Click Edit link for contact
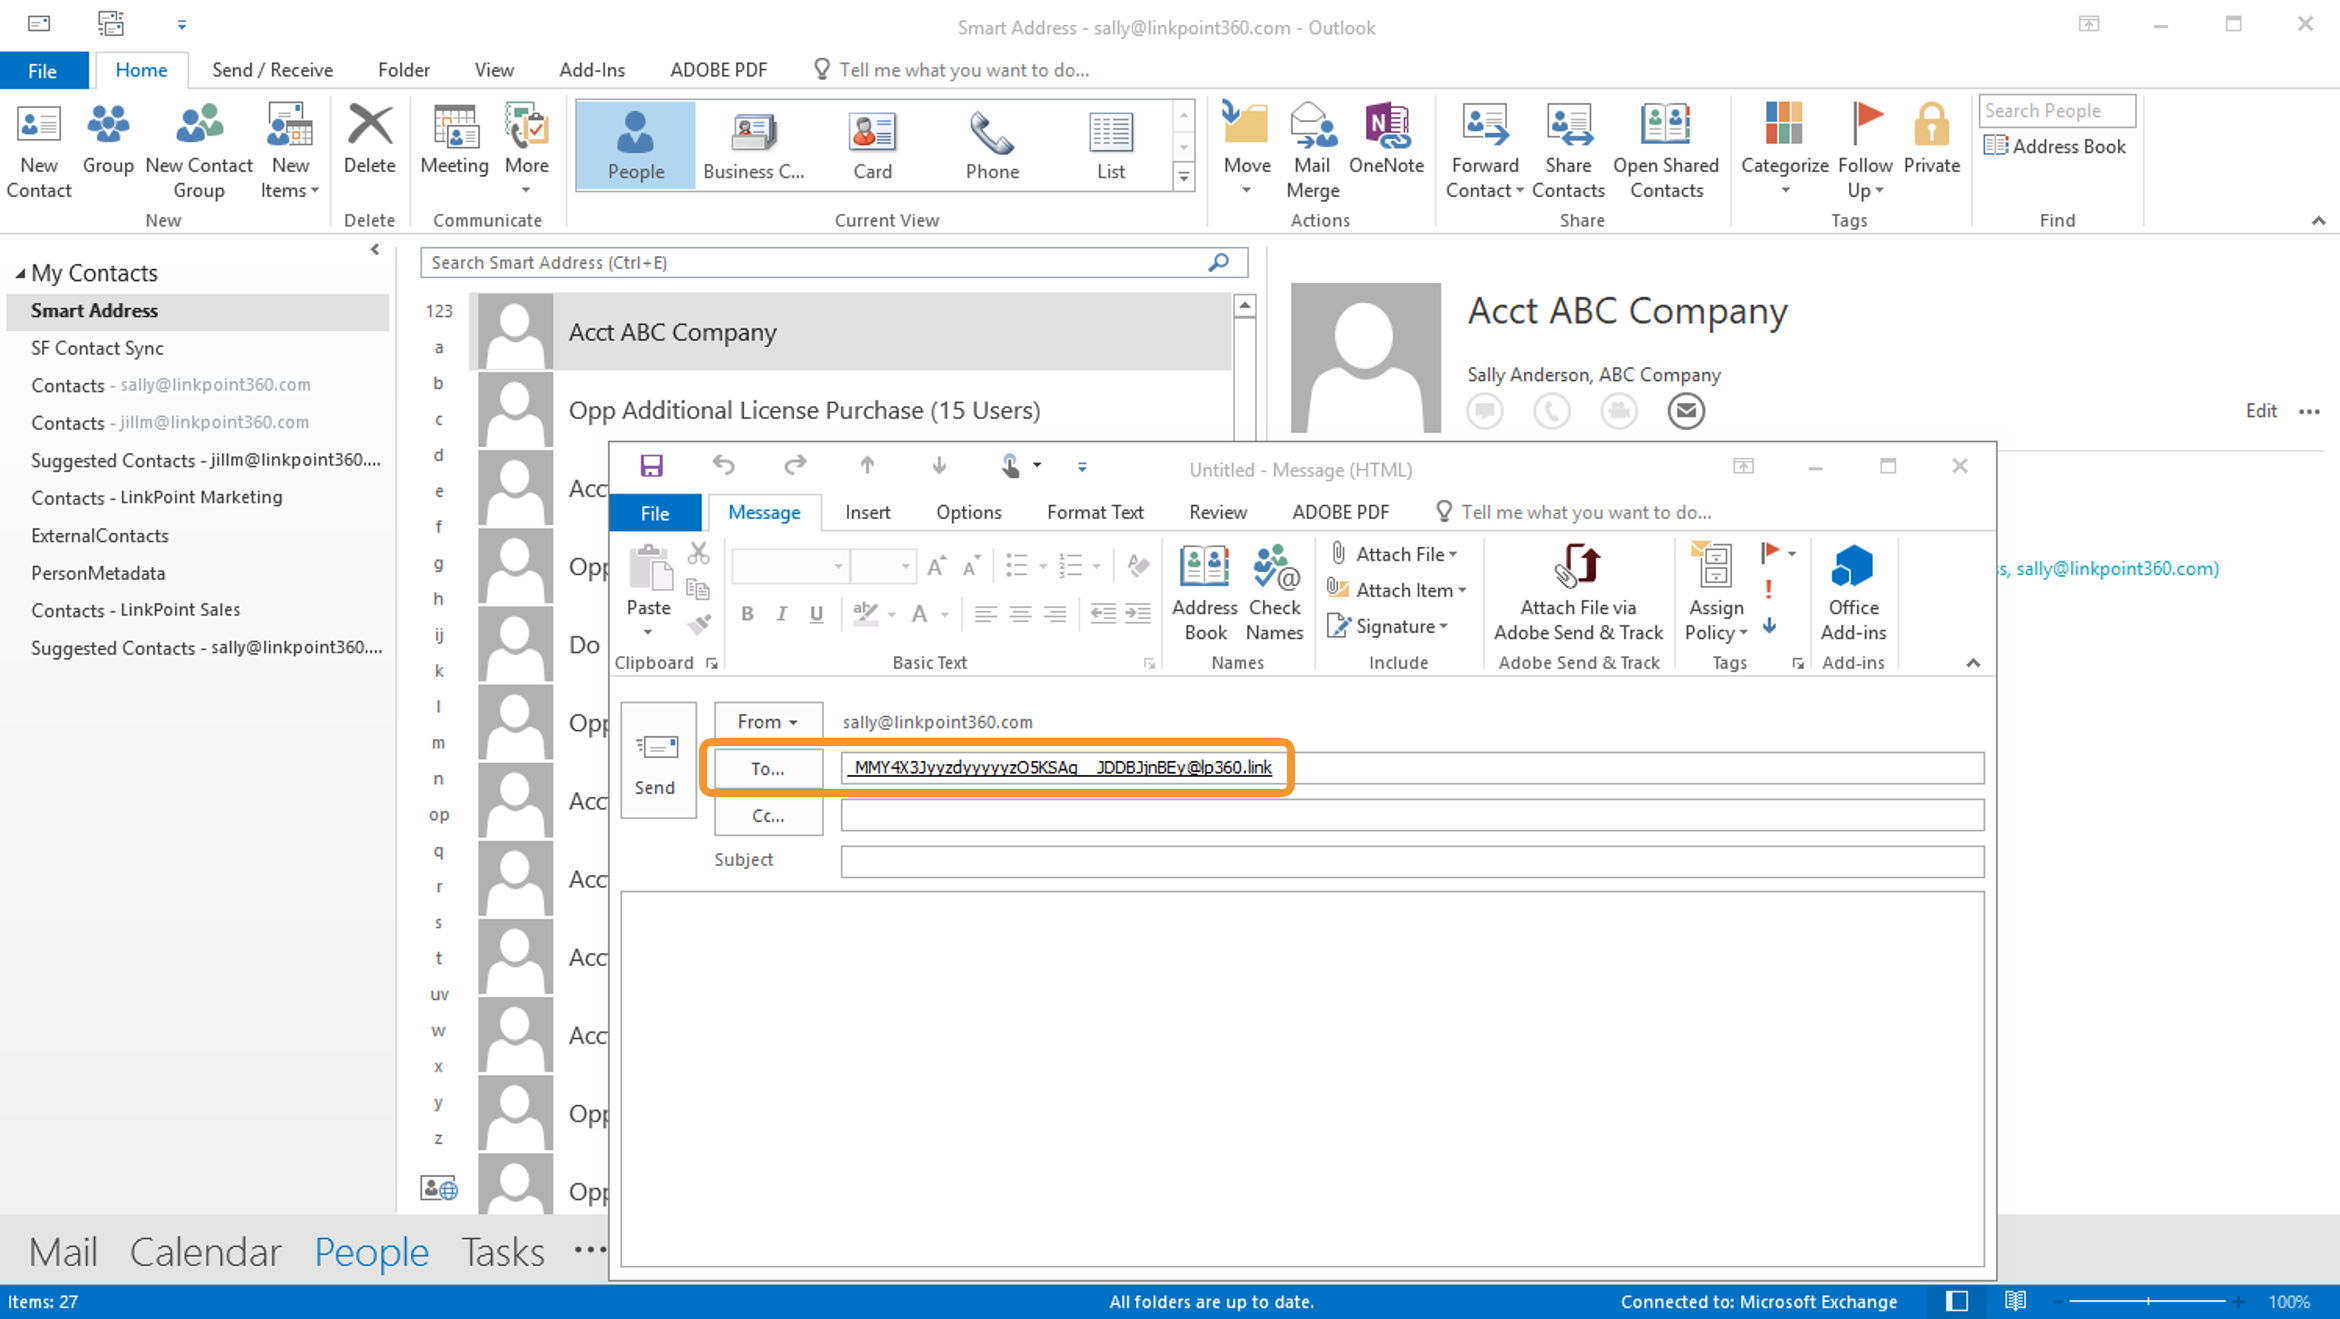This screenshot has width=2340, height=1319. click(2261, 411)
